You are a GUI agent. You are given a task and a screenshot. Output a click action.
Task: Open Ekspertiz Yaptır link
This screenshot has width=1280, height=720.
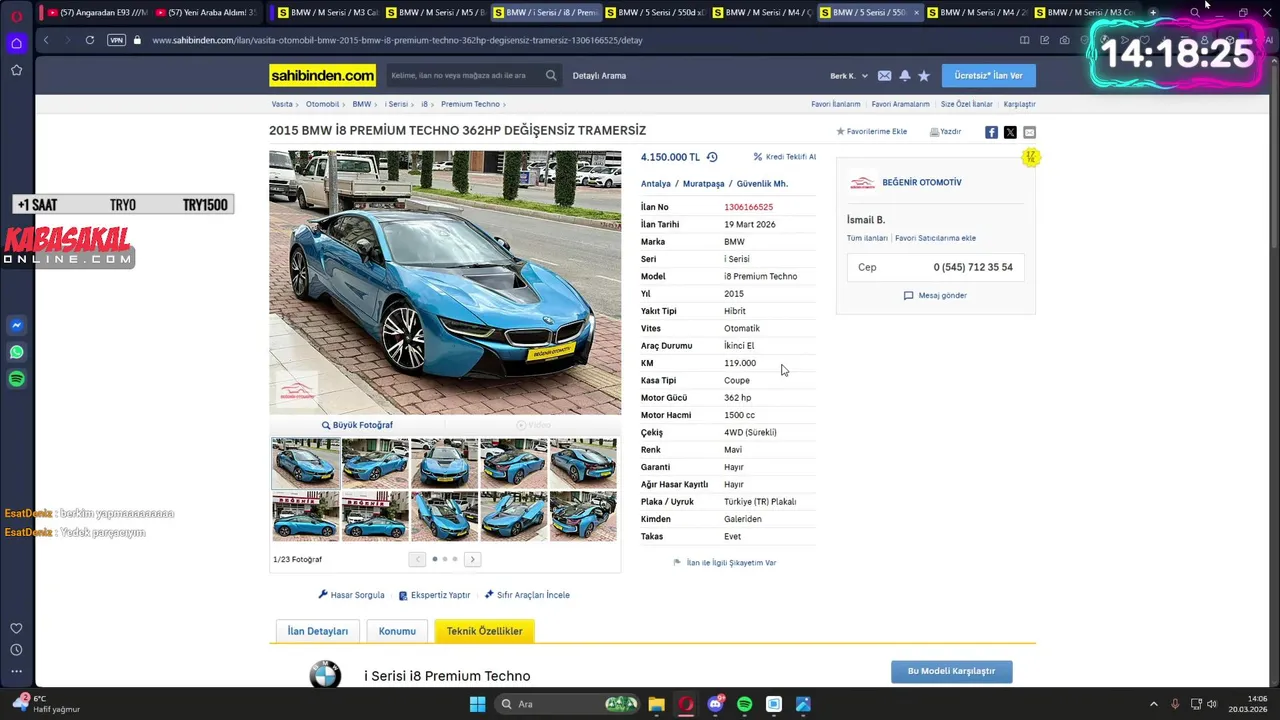(434, 595)
